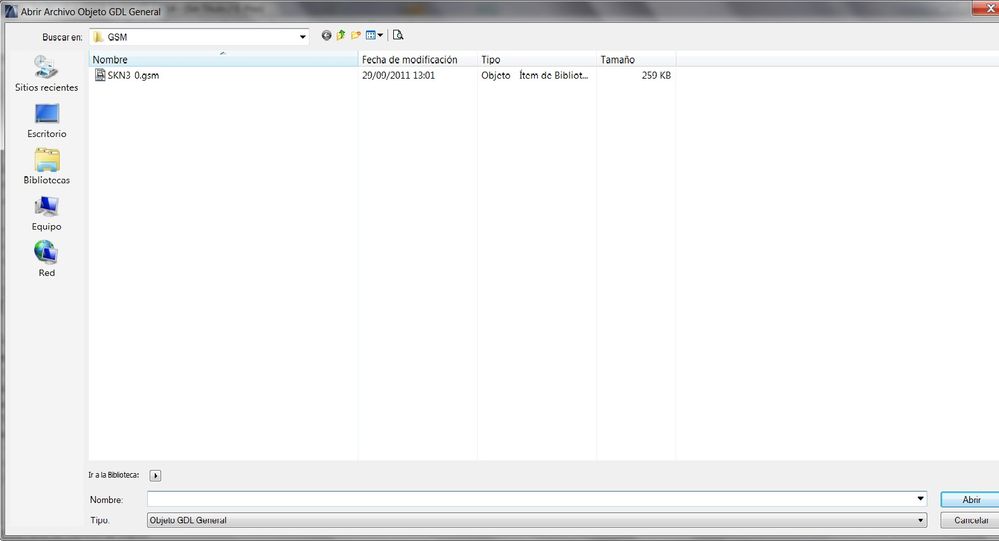Go back to last visited folder
The width and height of the screenshot is (999, 541).
326,36
